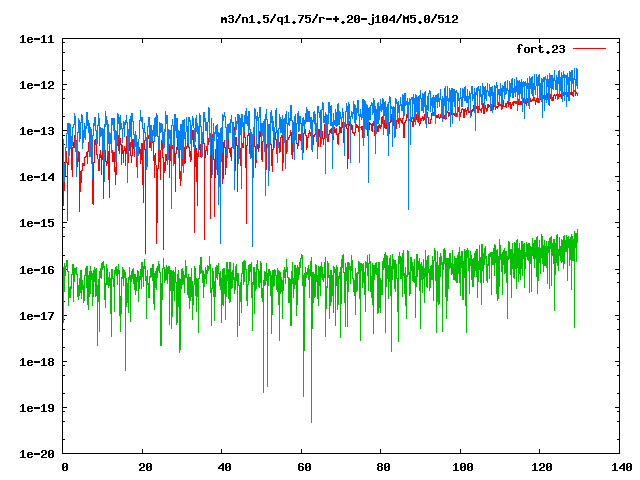Viewport: 640px width, 480px height.
Task: Click x-axis label 0
Action: click(x=65, y=467)
